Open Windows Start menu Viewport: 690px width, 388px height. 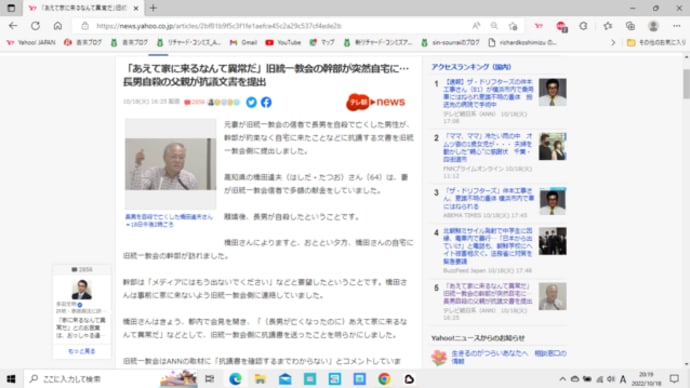click(11, 379)
